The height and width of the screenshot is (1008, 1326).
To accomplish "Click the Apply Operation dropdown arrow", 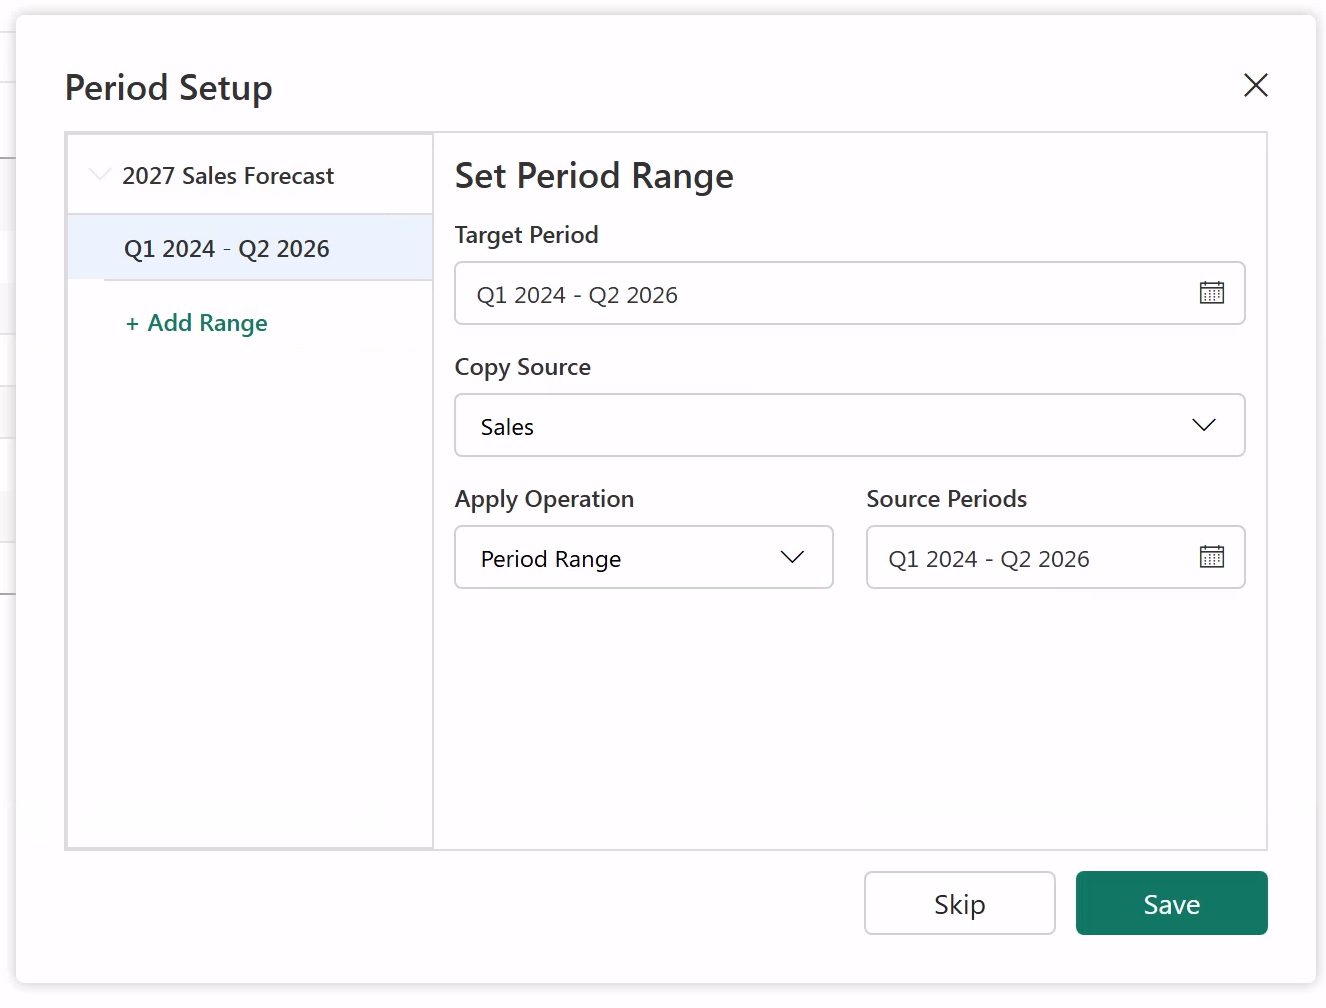I will pos(792,557).
